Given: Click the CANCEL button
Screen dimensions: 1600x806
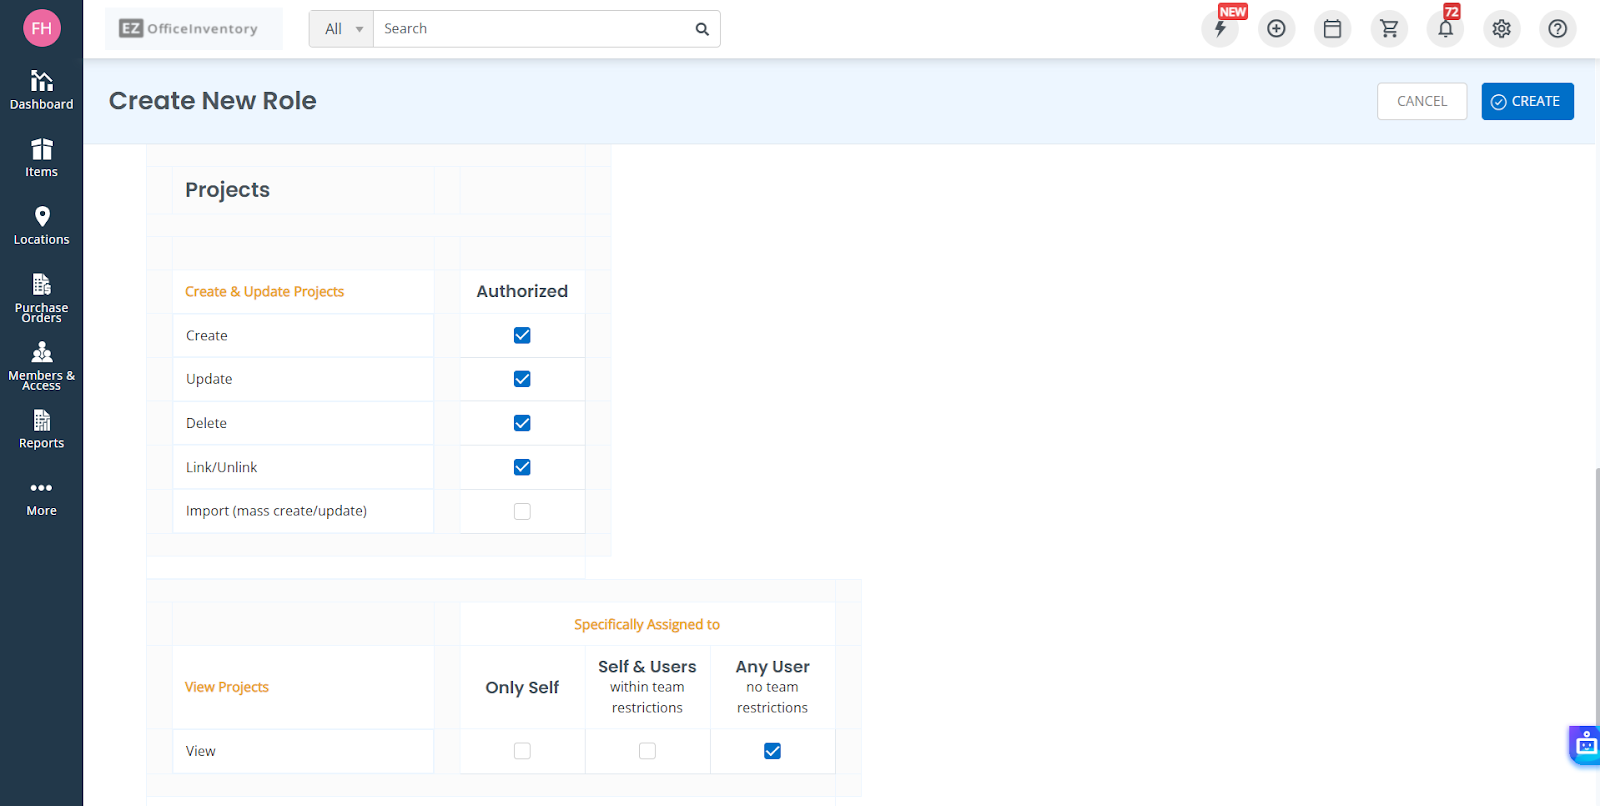Looking at the screenshot, I should tap(1422, 101).
